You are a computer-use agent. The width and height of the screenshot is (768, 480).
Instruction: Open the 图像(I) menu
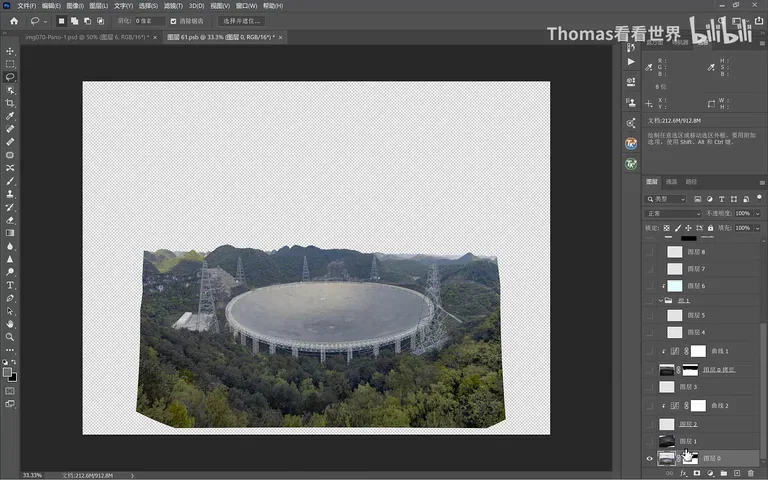click(75, 6)
